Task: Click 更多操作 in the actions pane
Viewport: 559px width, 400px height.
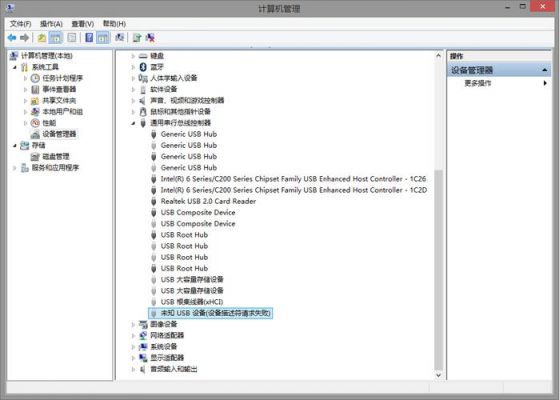Action: tap(478, 83)
